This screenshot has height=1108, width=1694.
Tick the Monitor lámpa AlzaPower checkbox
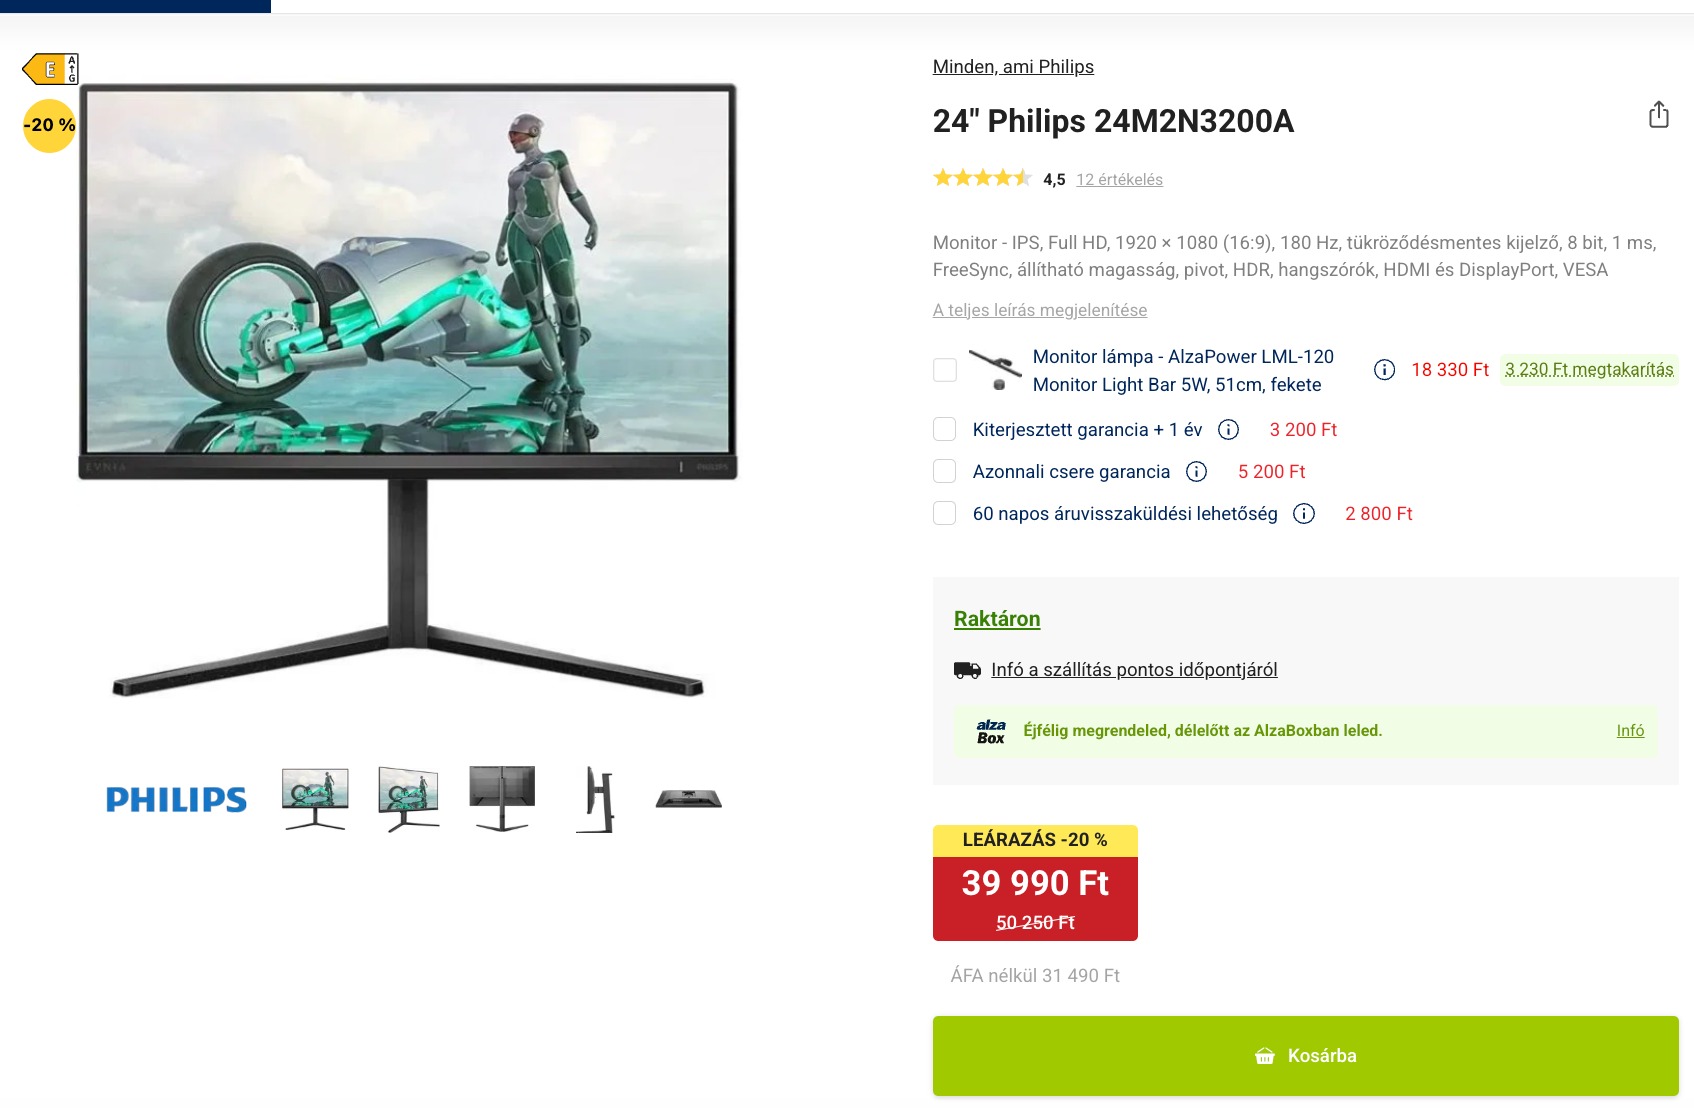945,370
